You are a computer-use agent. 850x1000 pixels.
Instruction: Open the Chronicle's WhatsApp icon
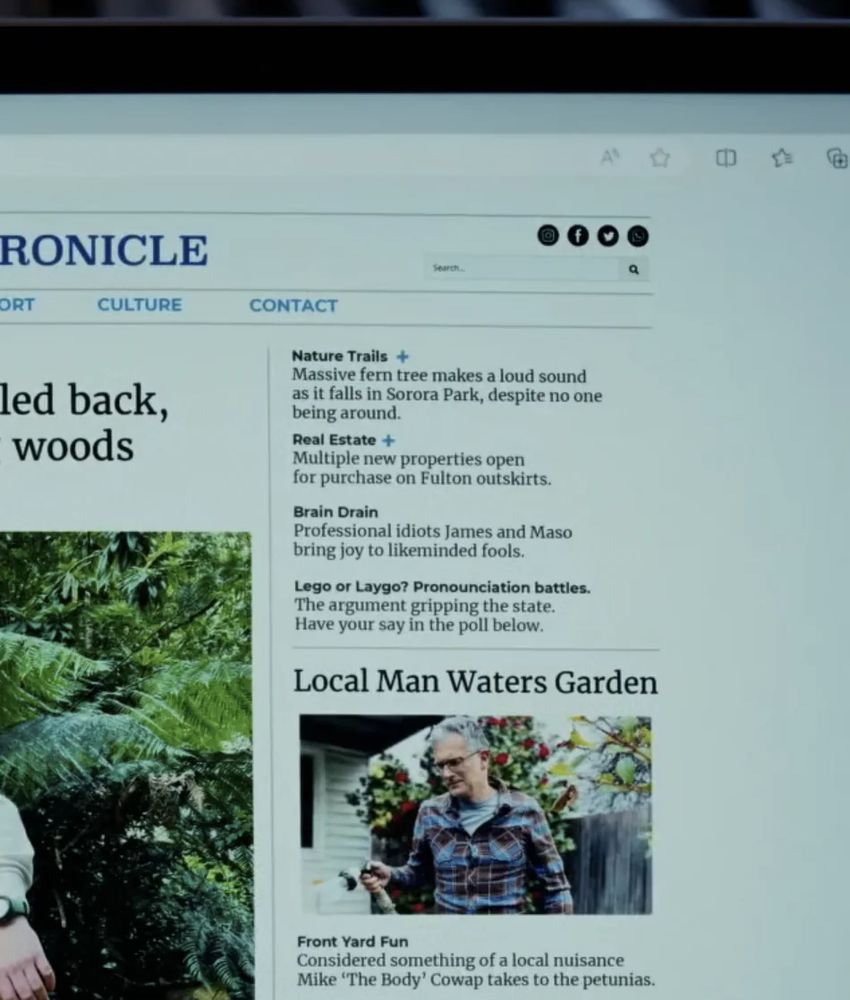point(638,236)
